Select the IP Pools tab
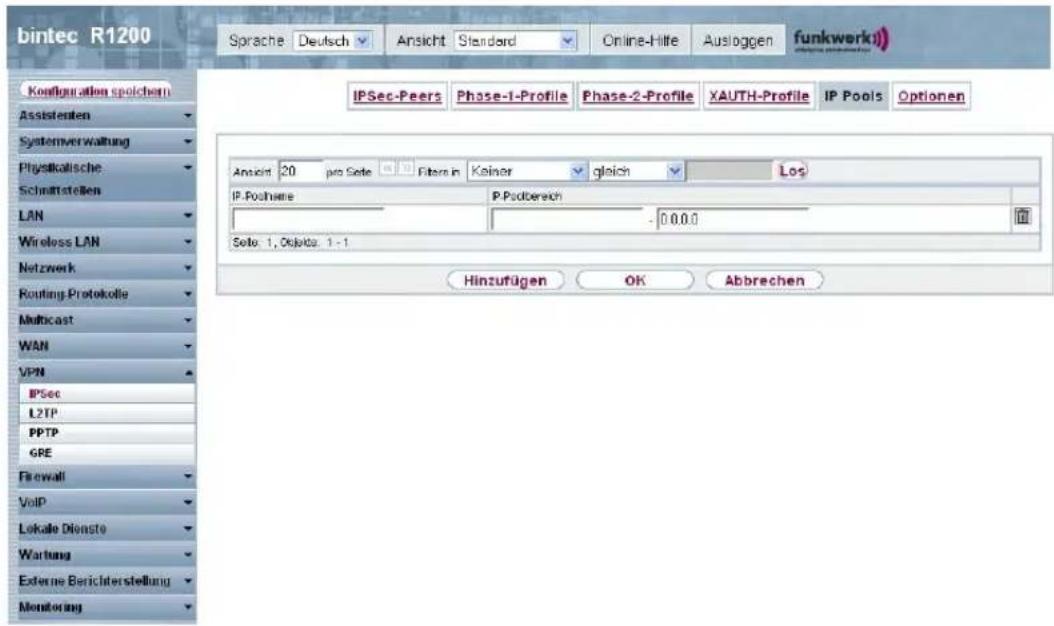1054x626 pixels. pyautogui.click(x=854, y=96)
